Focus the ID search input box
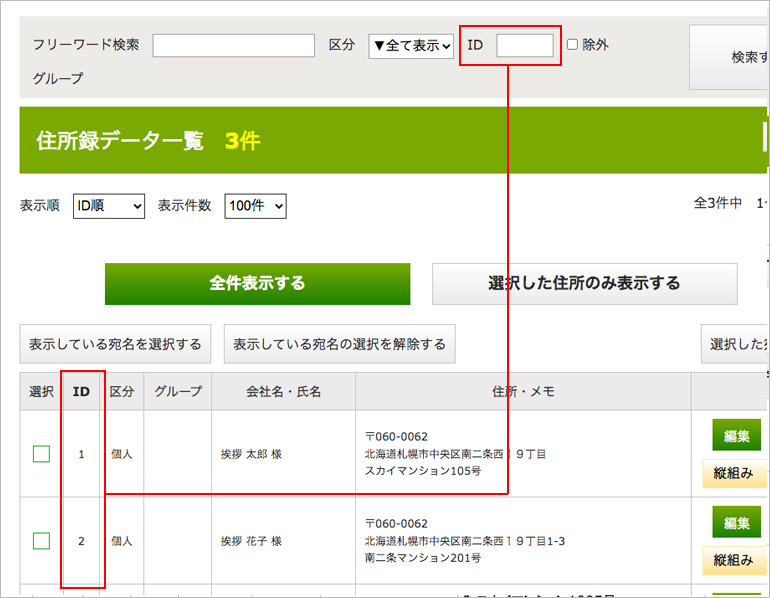770x598 pixels. pyautogui.click(x=524, y=45)
